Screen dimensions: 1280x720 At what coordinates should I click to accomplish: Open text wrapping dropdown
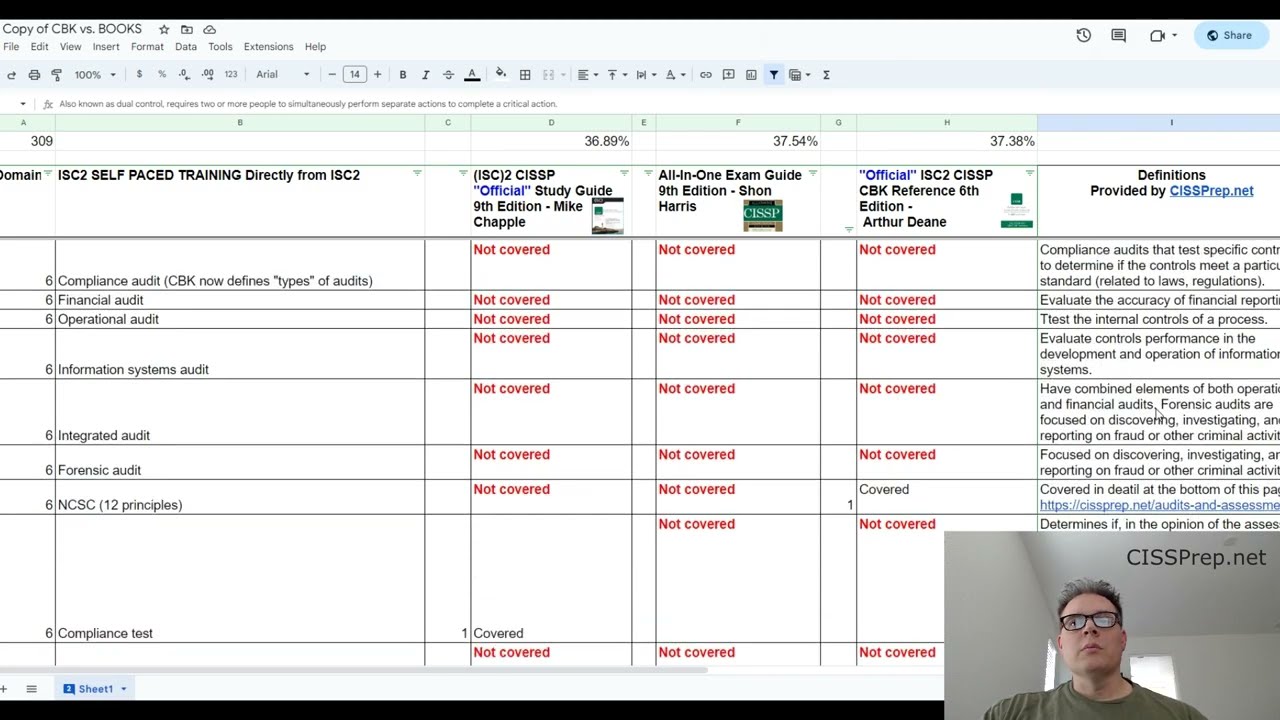click(x=645, y=75)
